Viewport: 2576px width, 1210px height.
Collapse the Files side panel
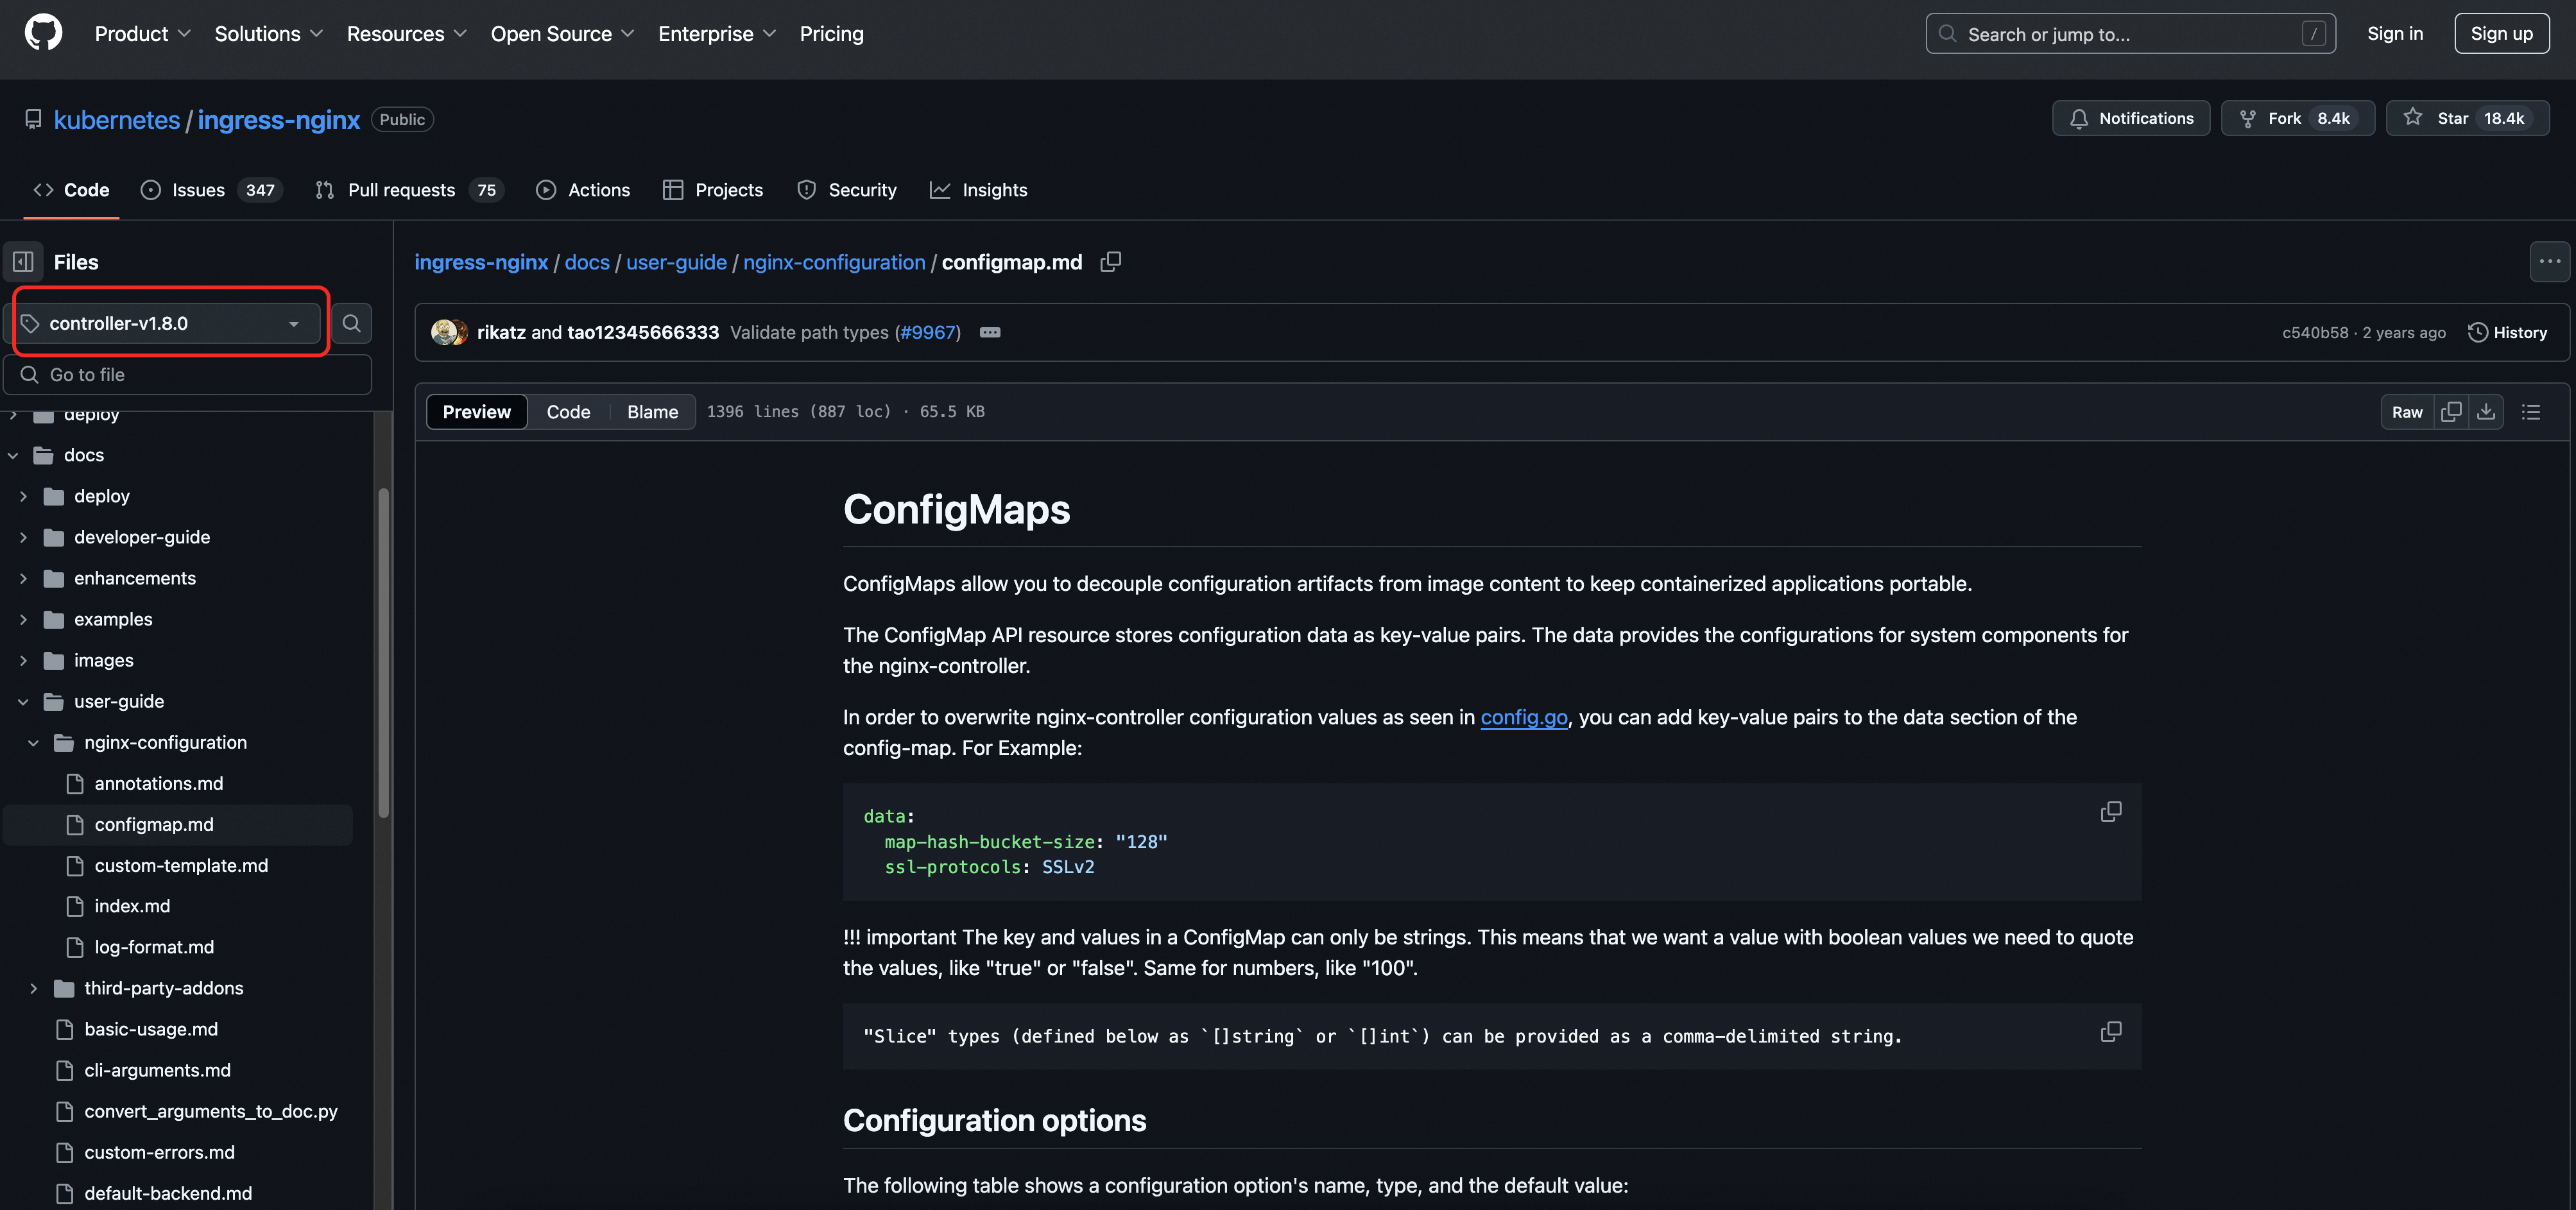pos(24,262)
